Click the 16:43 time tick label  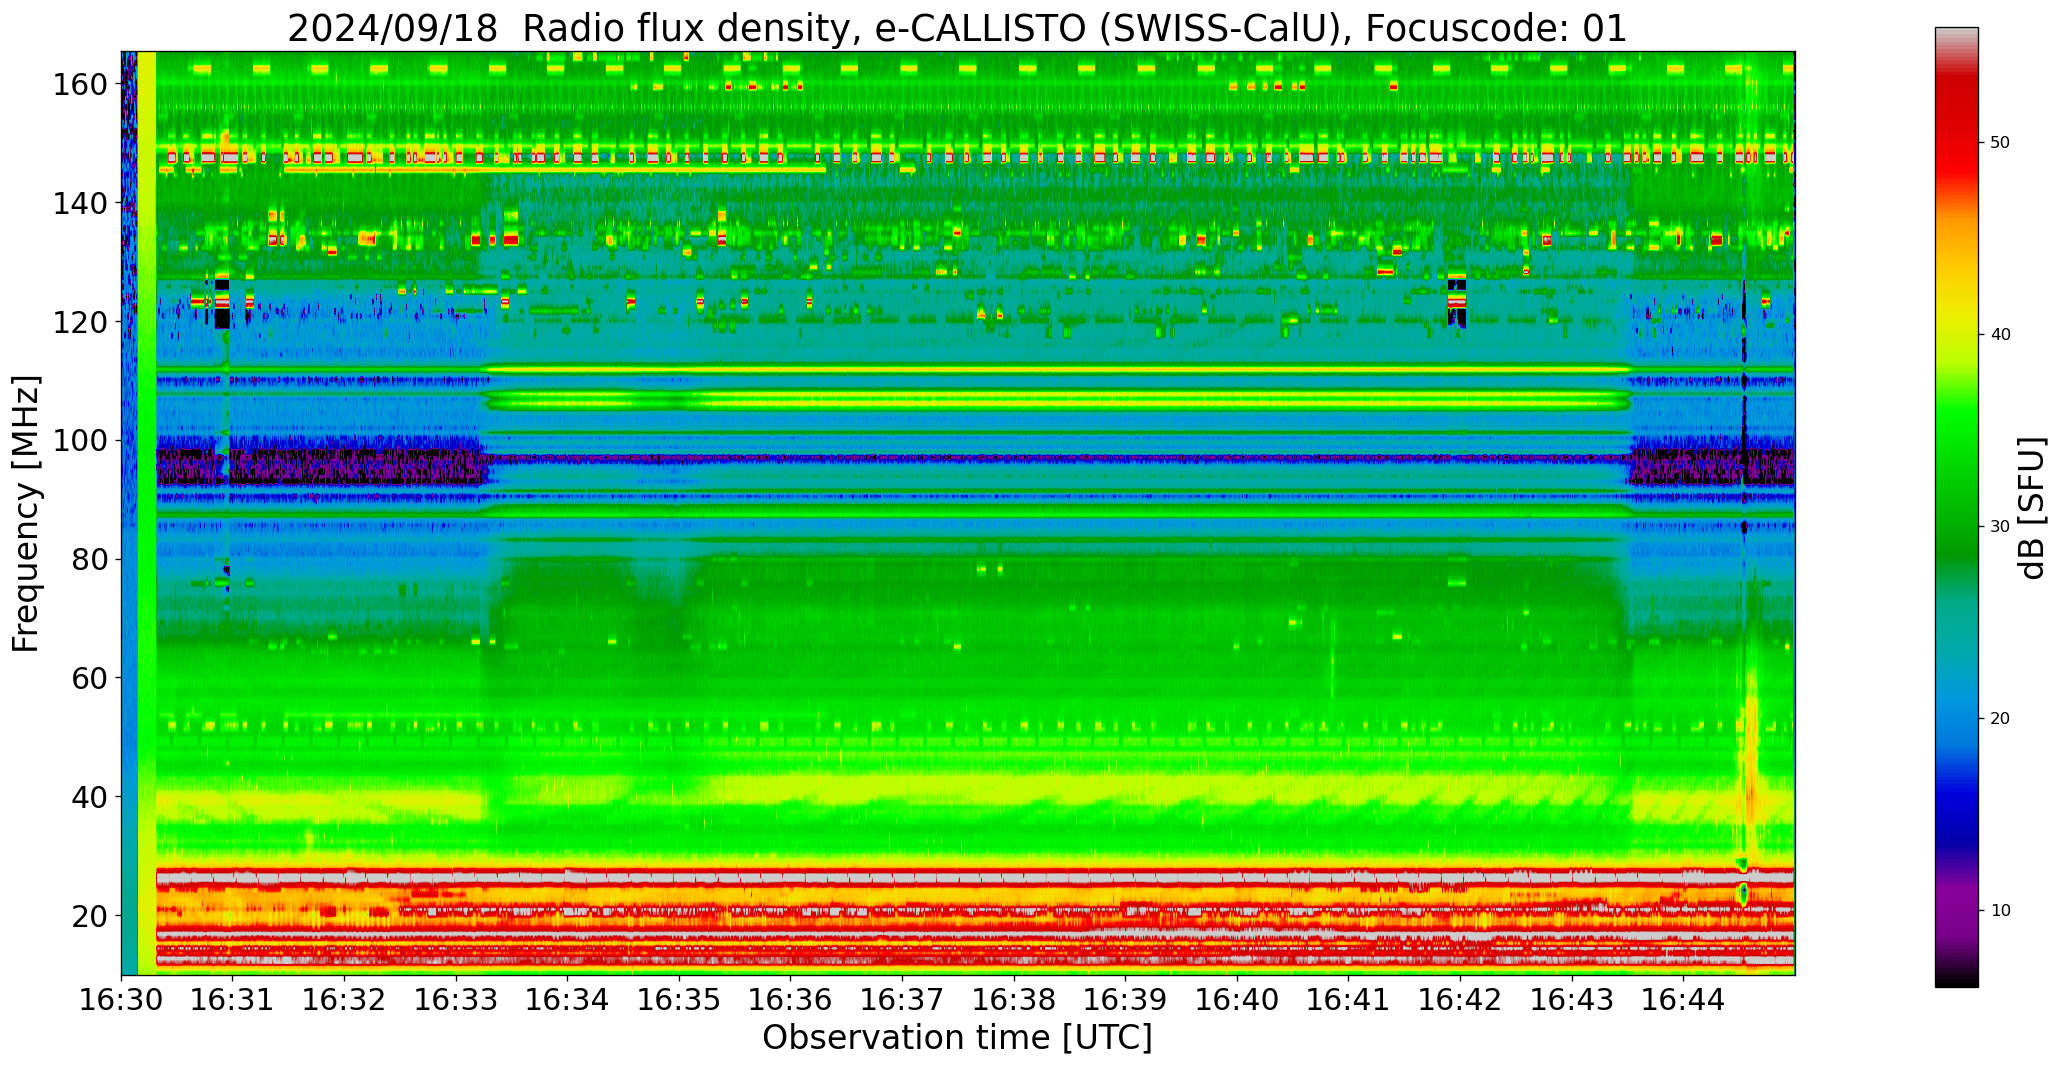[1571, 999]
